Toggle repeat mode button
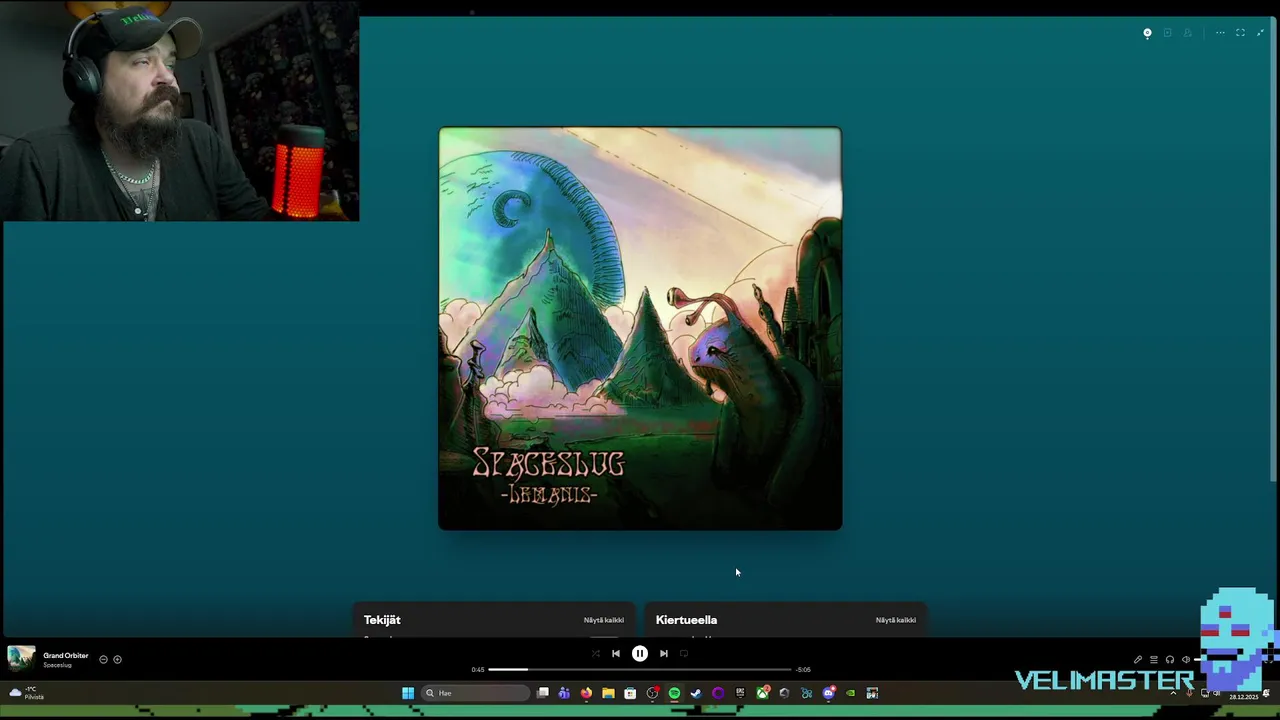The width and height of the screenshot is (1280, 720). pos(684,653)
